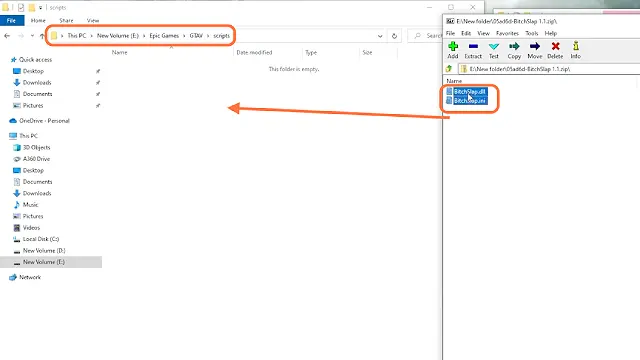640x360 pixels.
Task: Click the Add button in 7-Zip
Action: pyautogui.click(x=453, y=50)
